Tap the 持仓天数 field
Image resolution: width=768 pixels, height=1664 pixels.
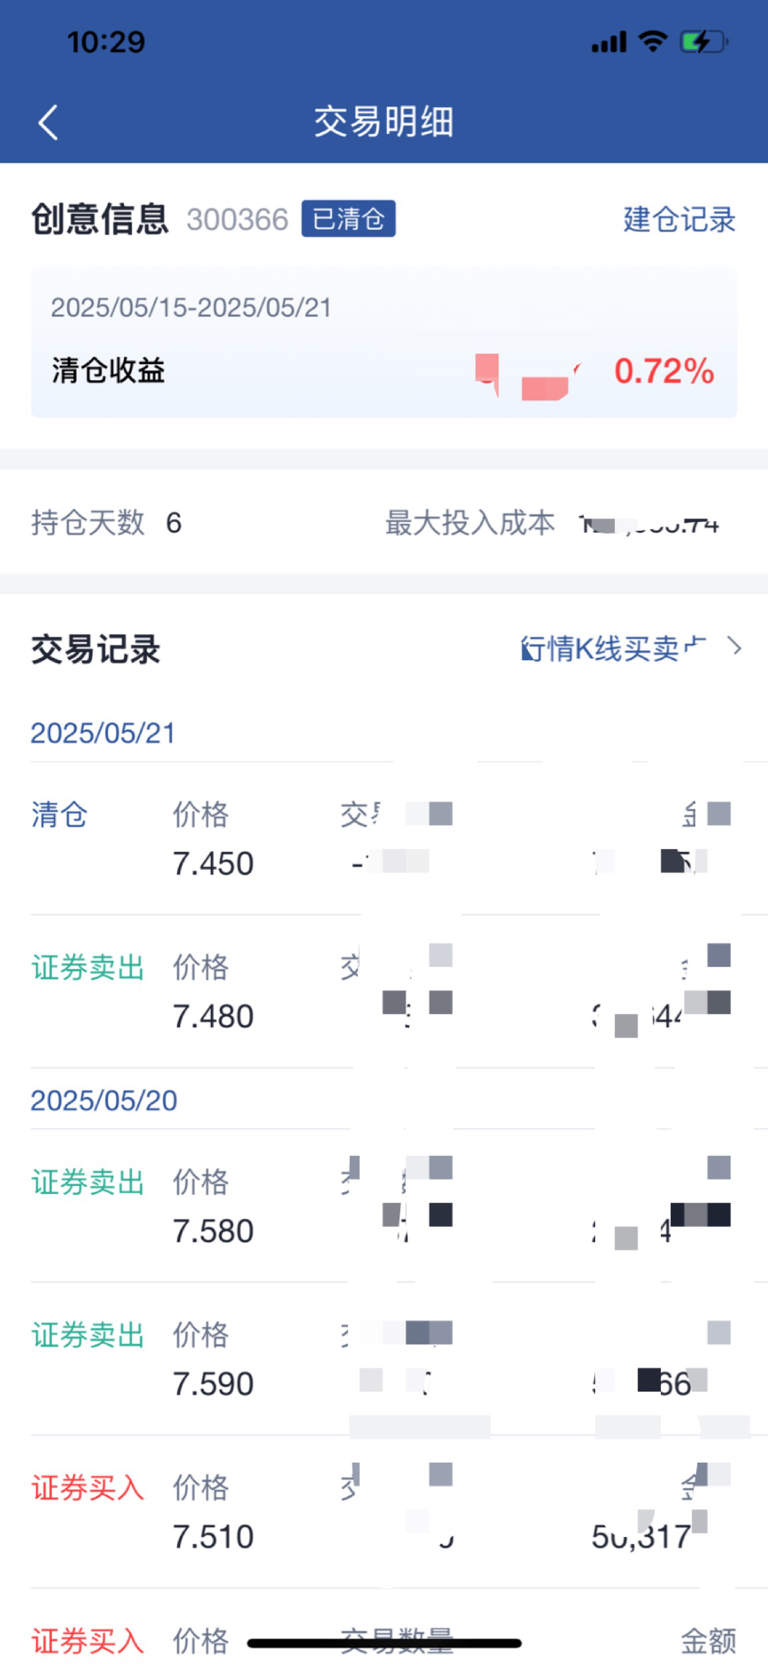click(107, 522)
